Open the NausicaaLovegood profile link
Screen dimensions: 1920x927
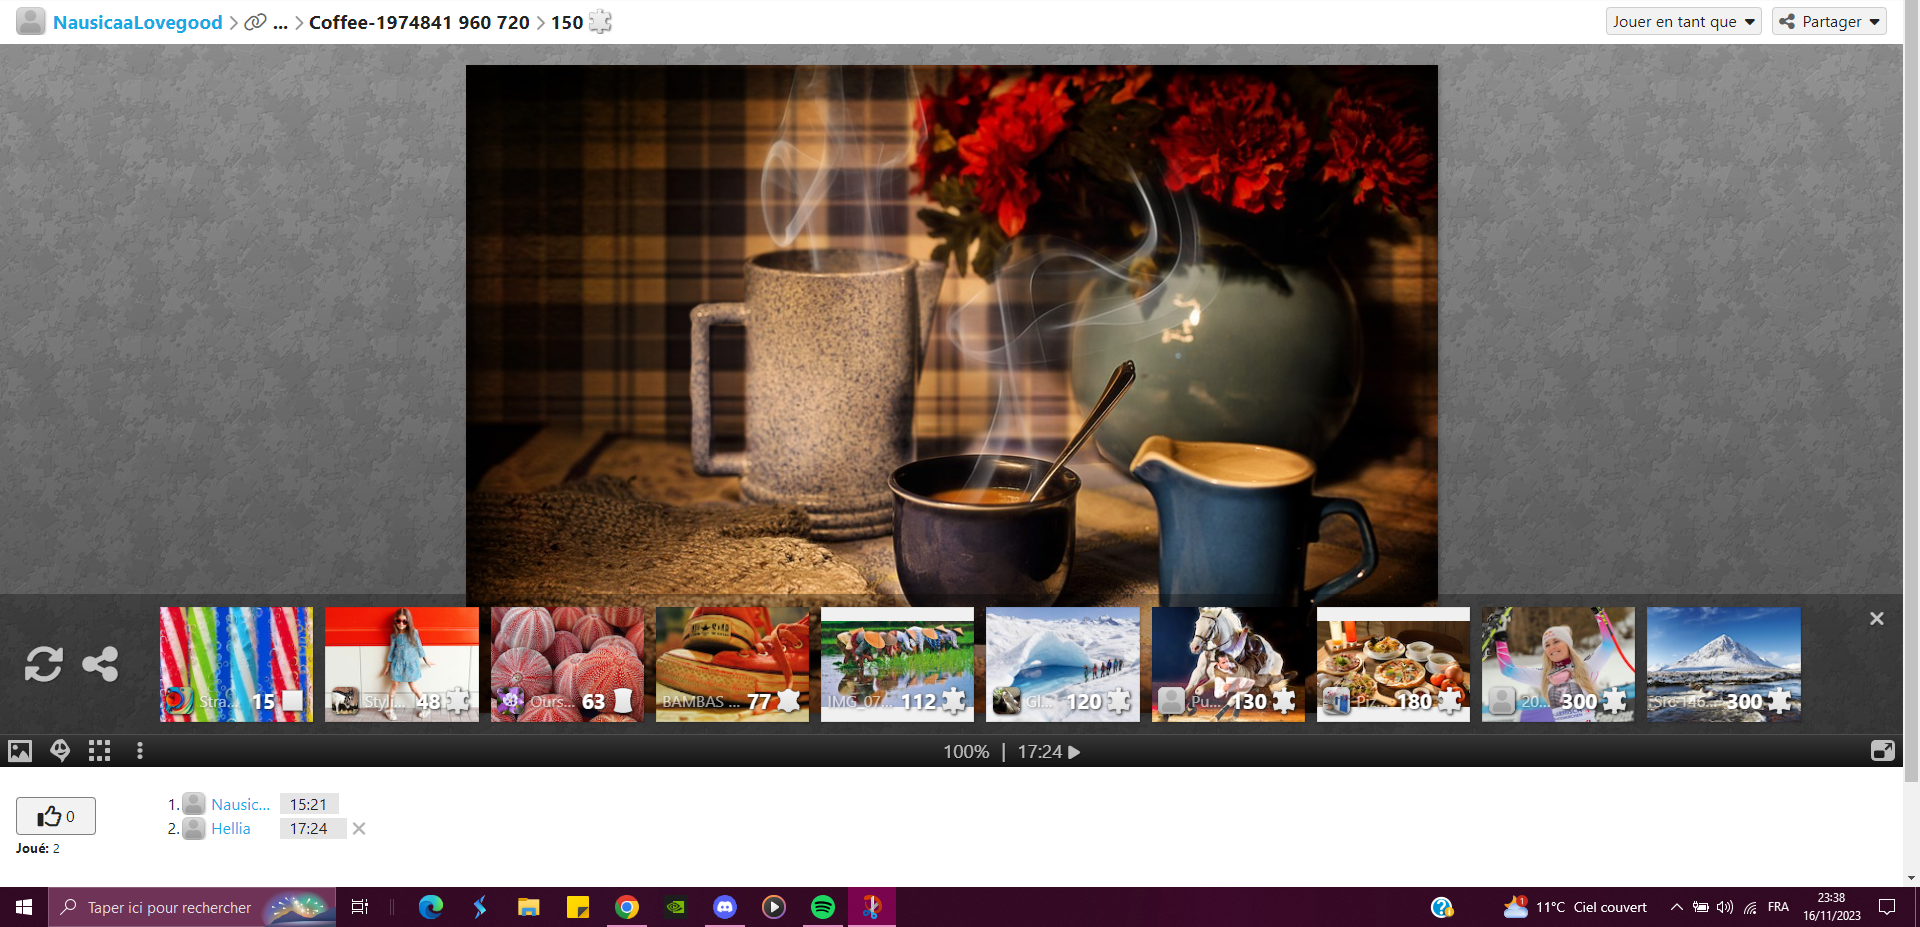tap(137, 22)
